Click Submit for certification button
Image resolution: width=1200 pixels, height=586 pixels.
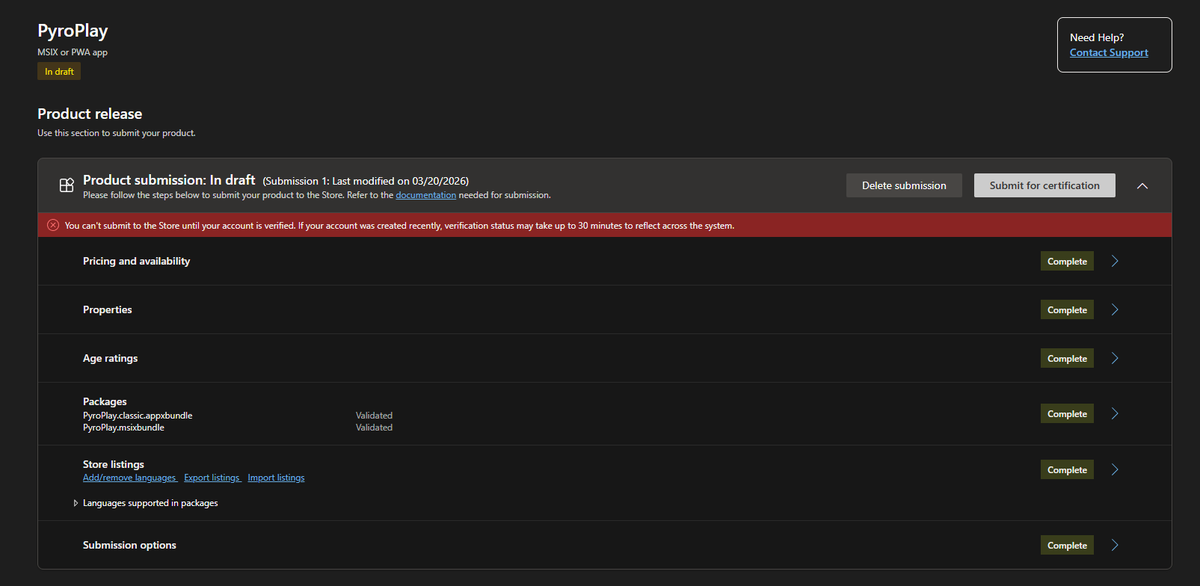pyautogui.click(x=1044, y=185)
